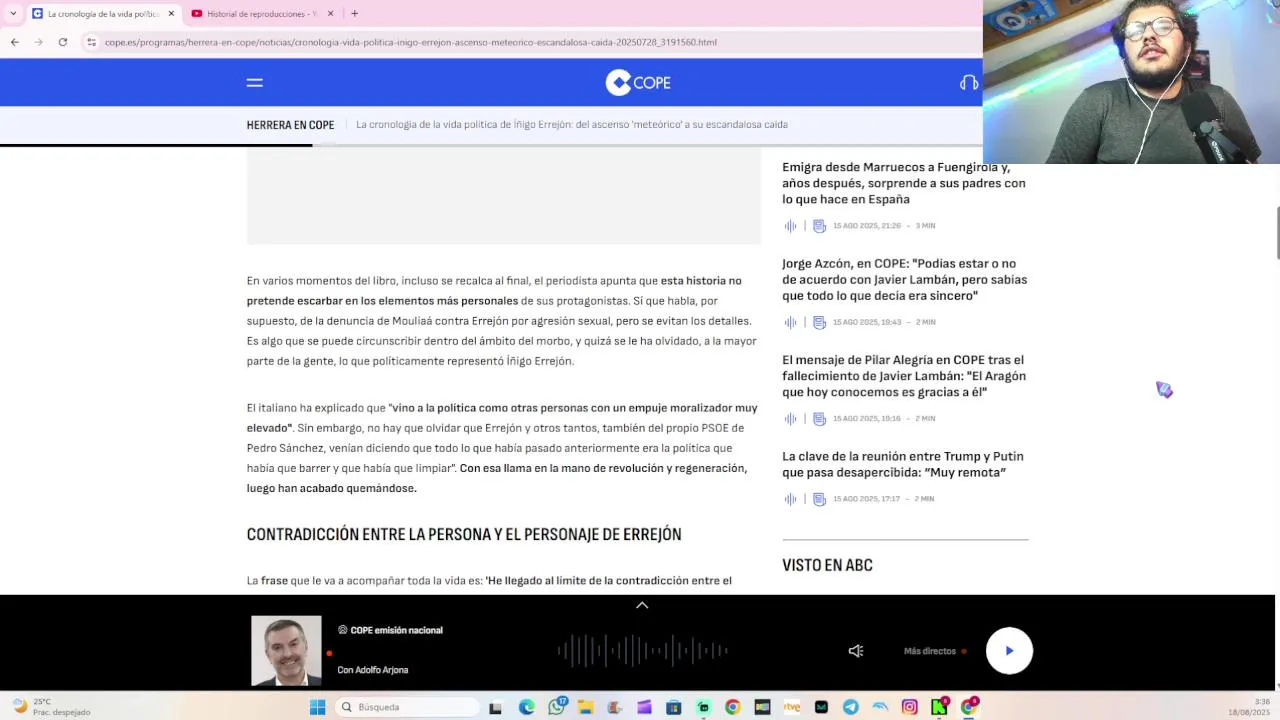
Task: Open Task View in the taskbar
Action: click(495, 707)
